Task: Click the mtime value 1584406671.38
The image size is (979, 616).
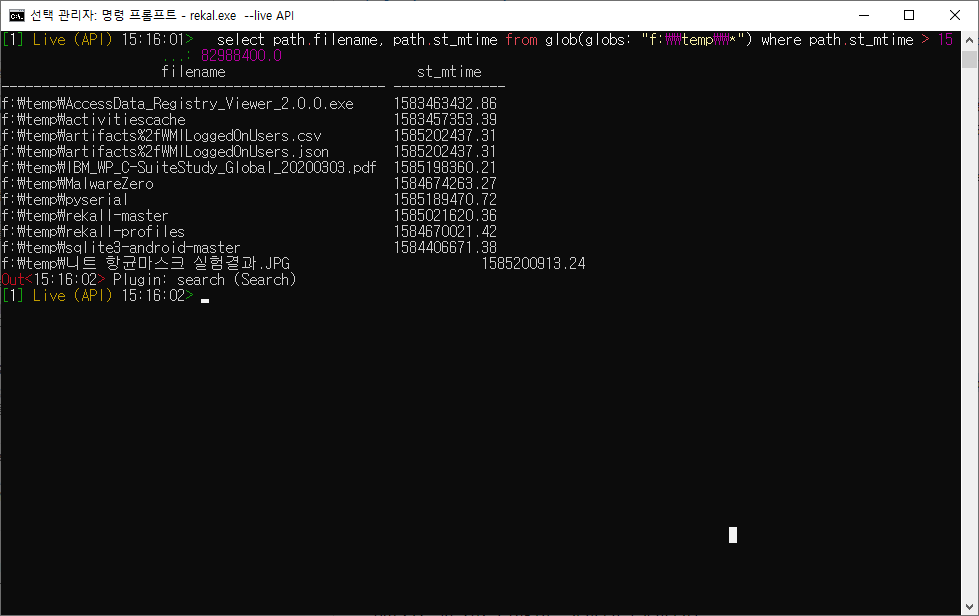Action: [x=445, y=248]
